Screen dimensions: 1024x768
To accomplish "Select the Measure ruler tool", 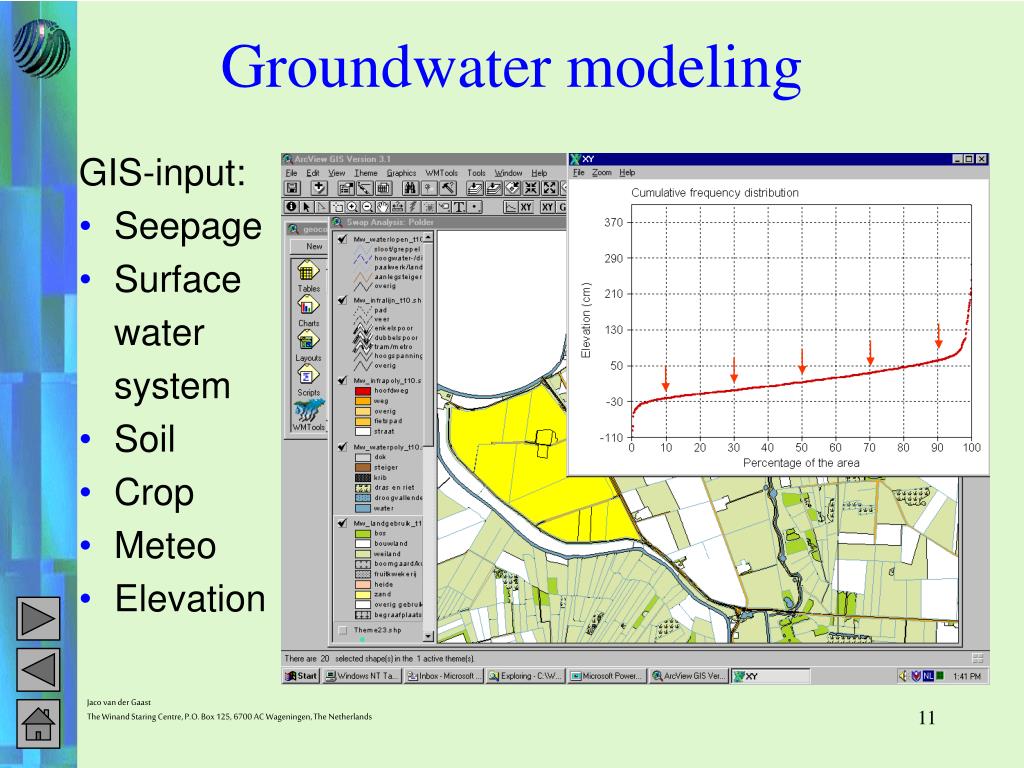I will coord(398,206).
